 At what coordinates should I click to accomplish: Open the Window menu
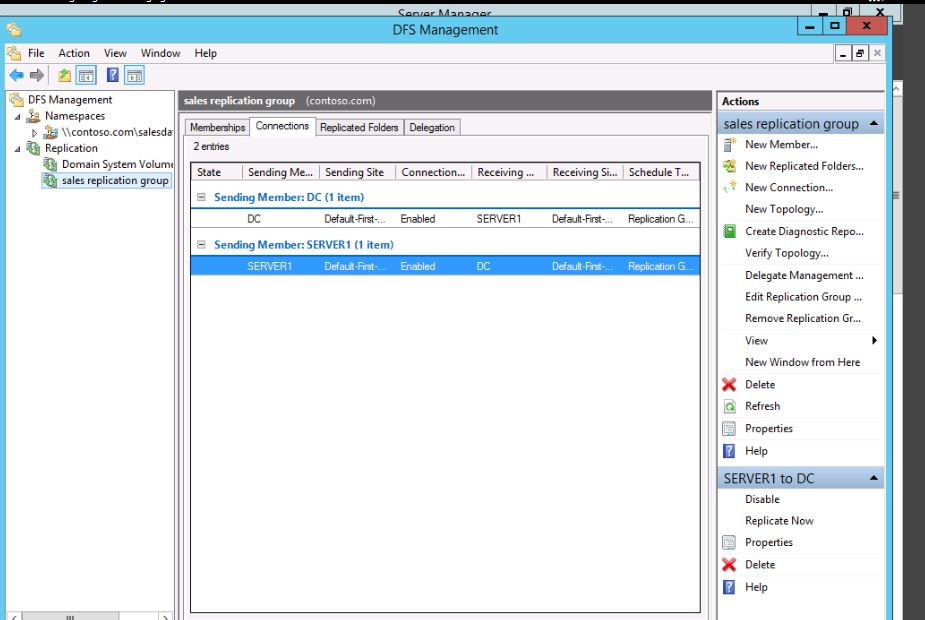pos(160,53)
